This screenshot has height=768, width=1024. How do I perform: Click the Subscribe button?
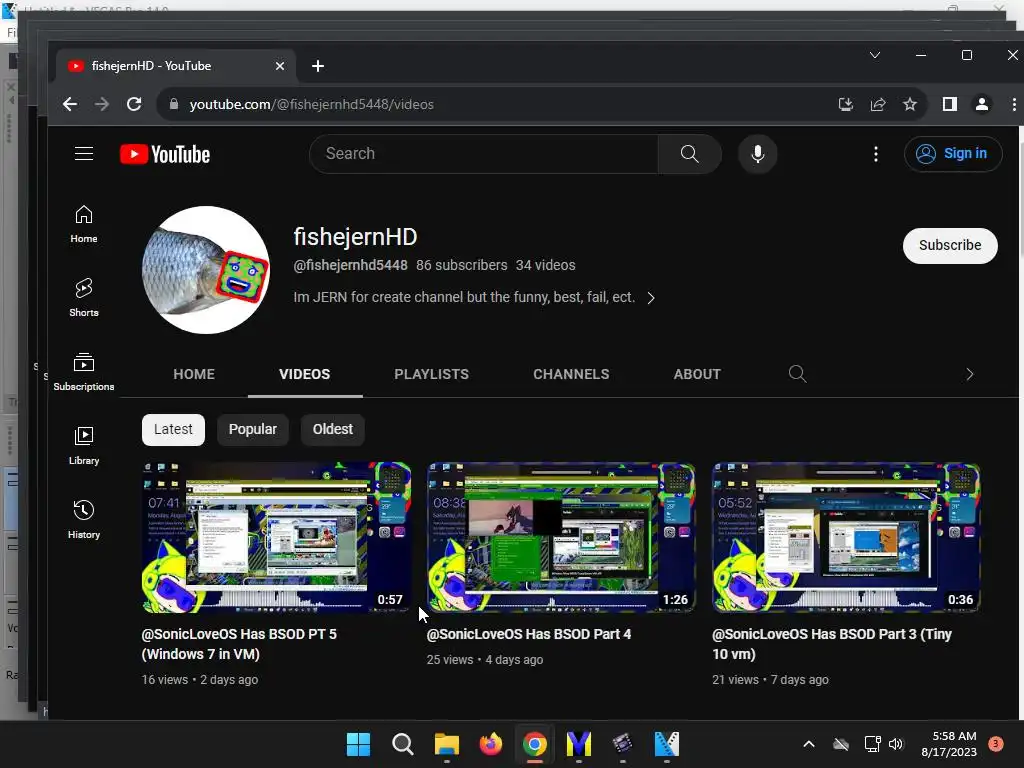(x=950, y=246)
